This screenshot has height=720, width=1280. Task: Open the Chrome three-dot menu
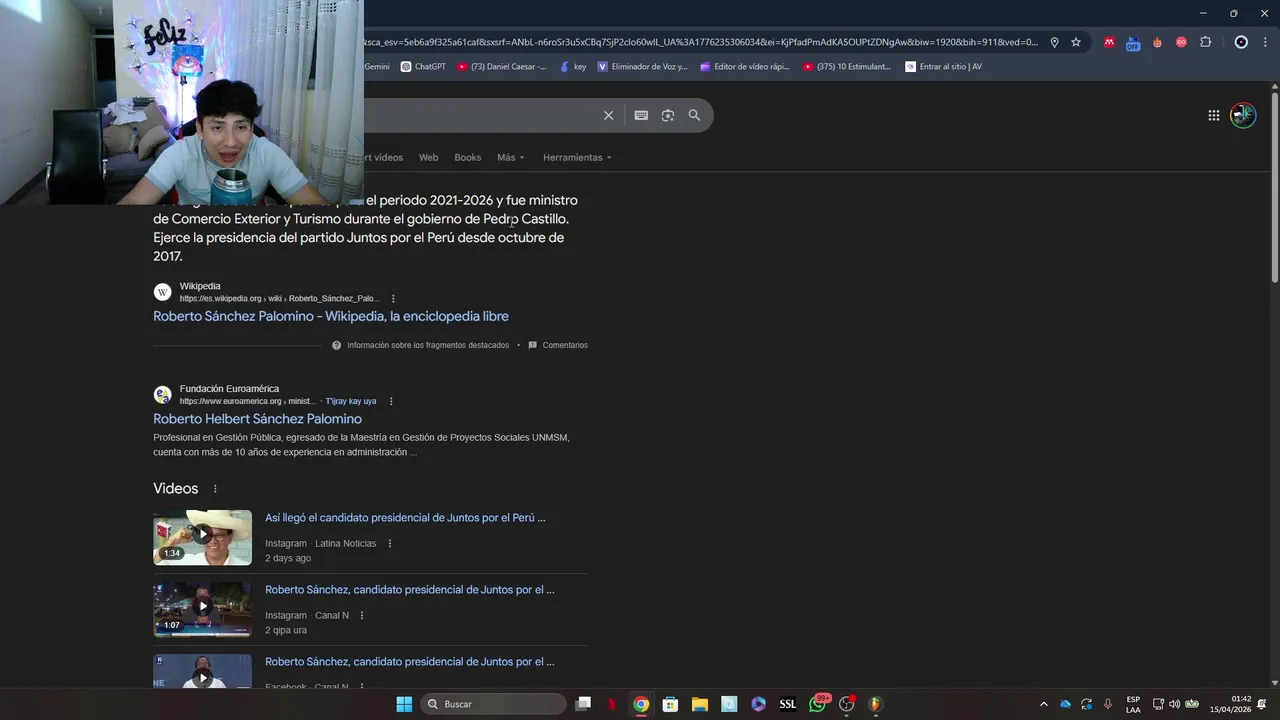pos(1264,42)
